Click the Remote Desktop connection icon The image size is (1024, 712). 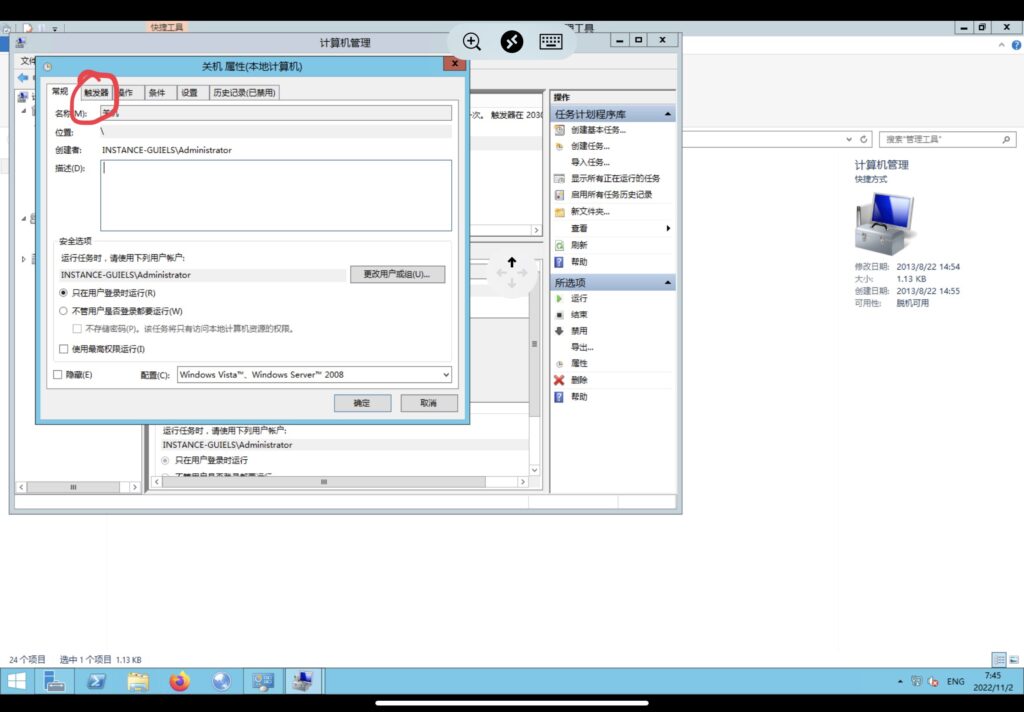(x=512, y=41)
